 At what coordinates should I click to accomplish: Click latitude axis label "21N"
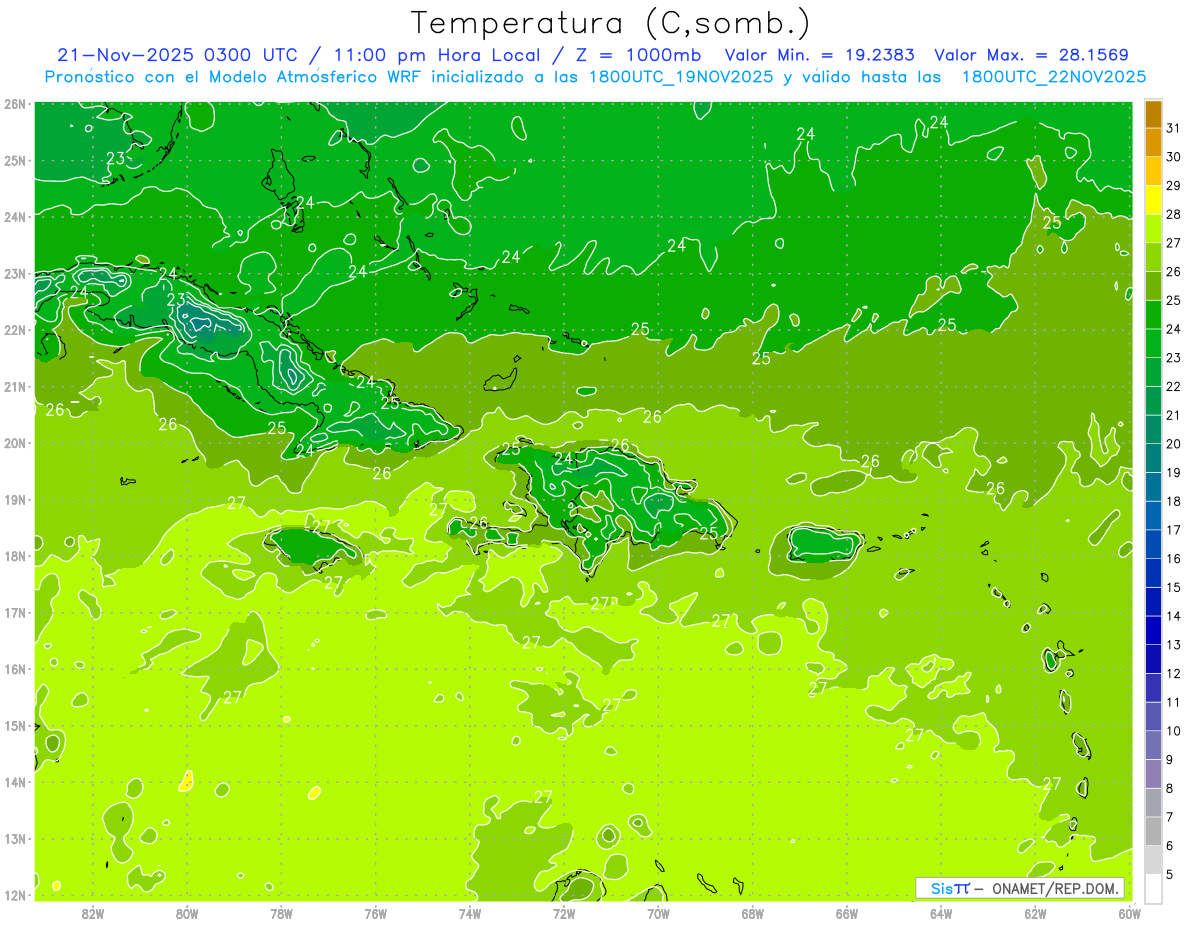tap(15, 386)
